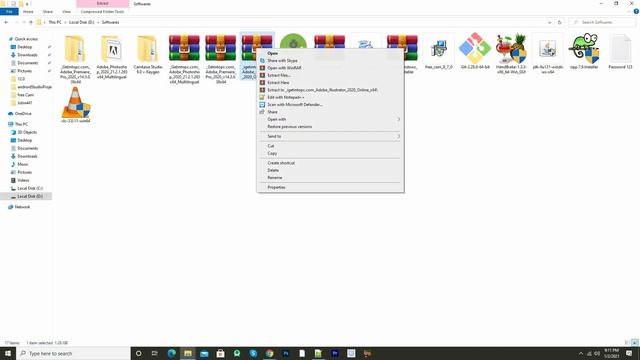Go up one folder level
Image resolution: width=640 pixels, height=360 pixels.
(31, 22)
